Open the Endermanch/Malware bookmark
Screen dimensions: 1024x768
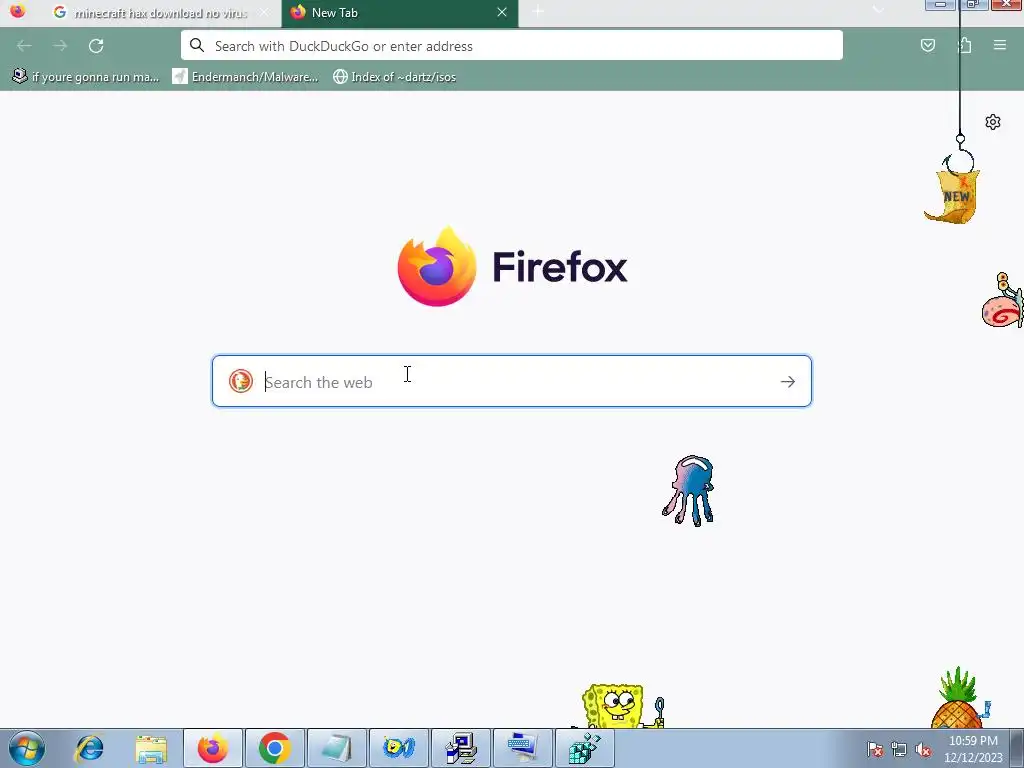245,77
